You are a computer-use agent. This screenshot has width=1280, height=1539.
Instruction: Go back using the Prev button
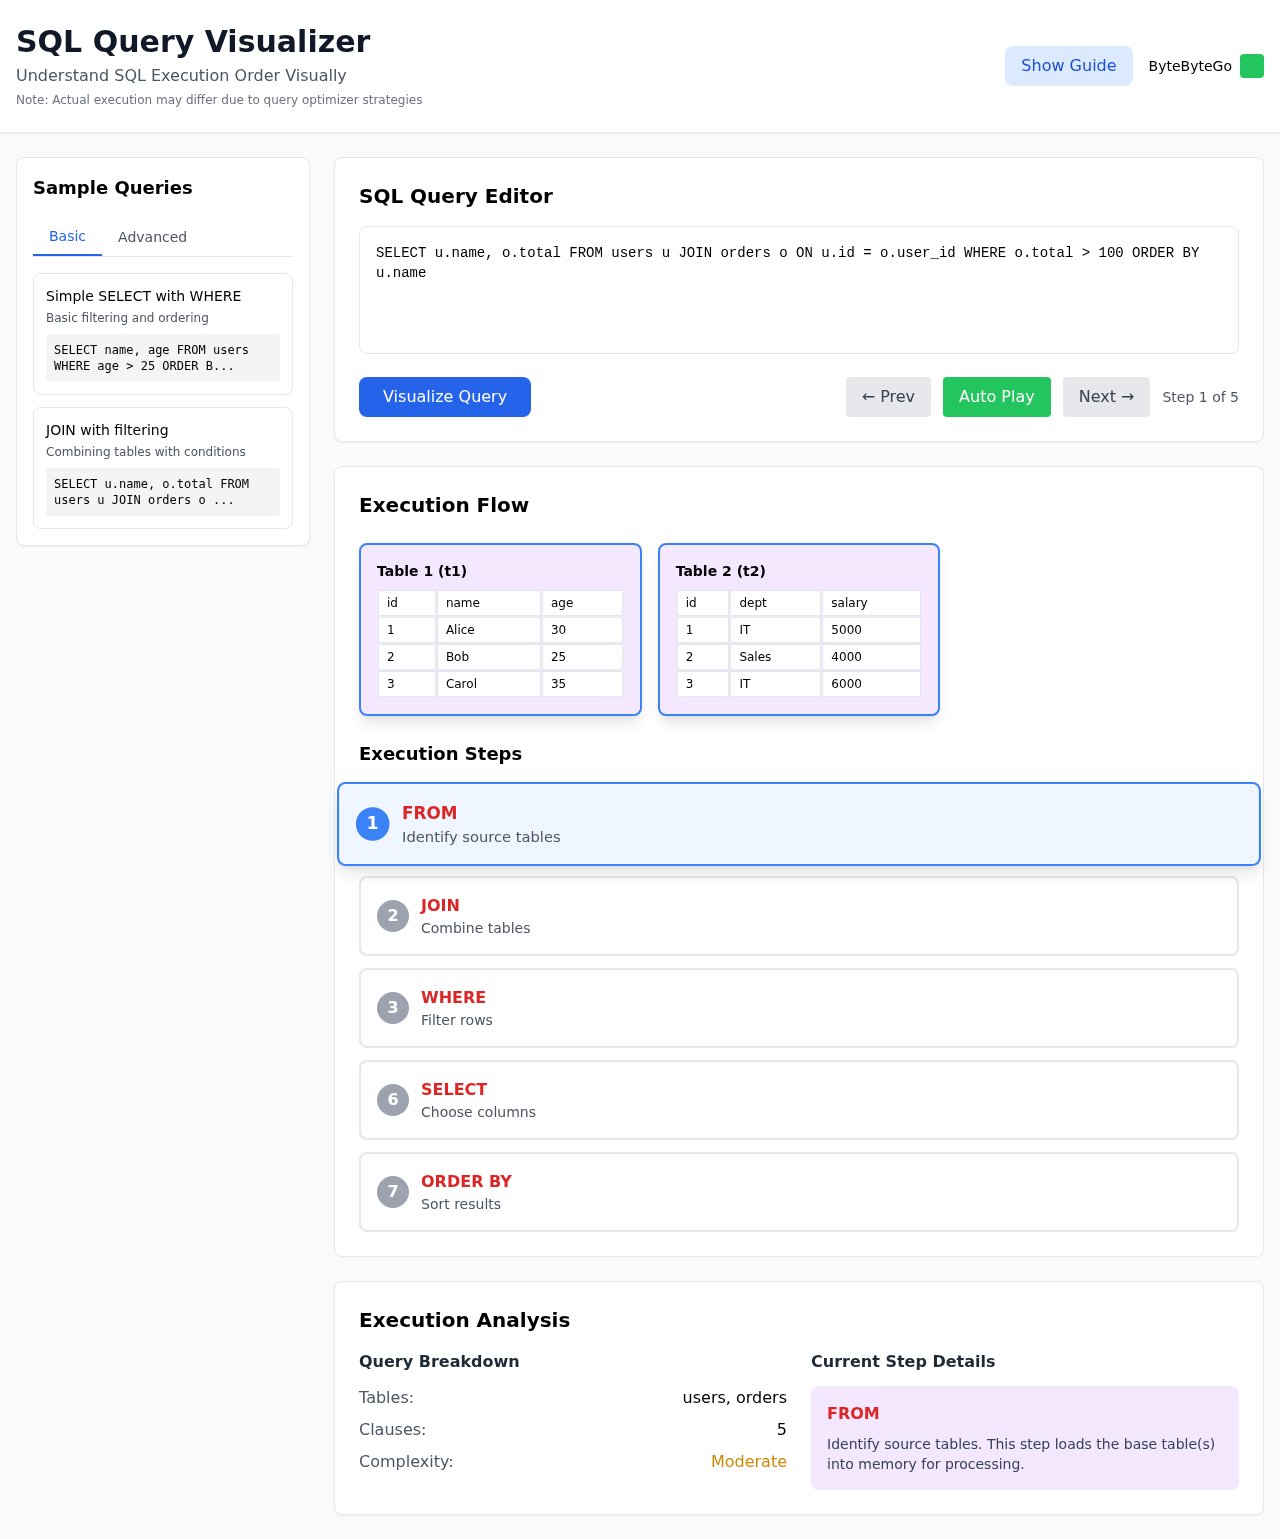click(x=888, y=397)
